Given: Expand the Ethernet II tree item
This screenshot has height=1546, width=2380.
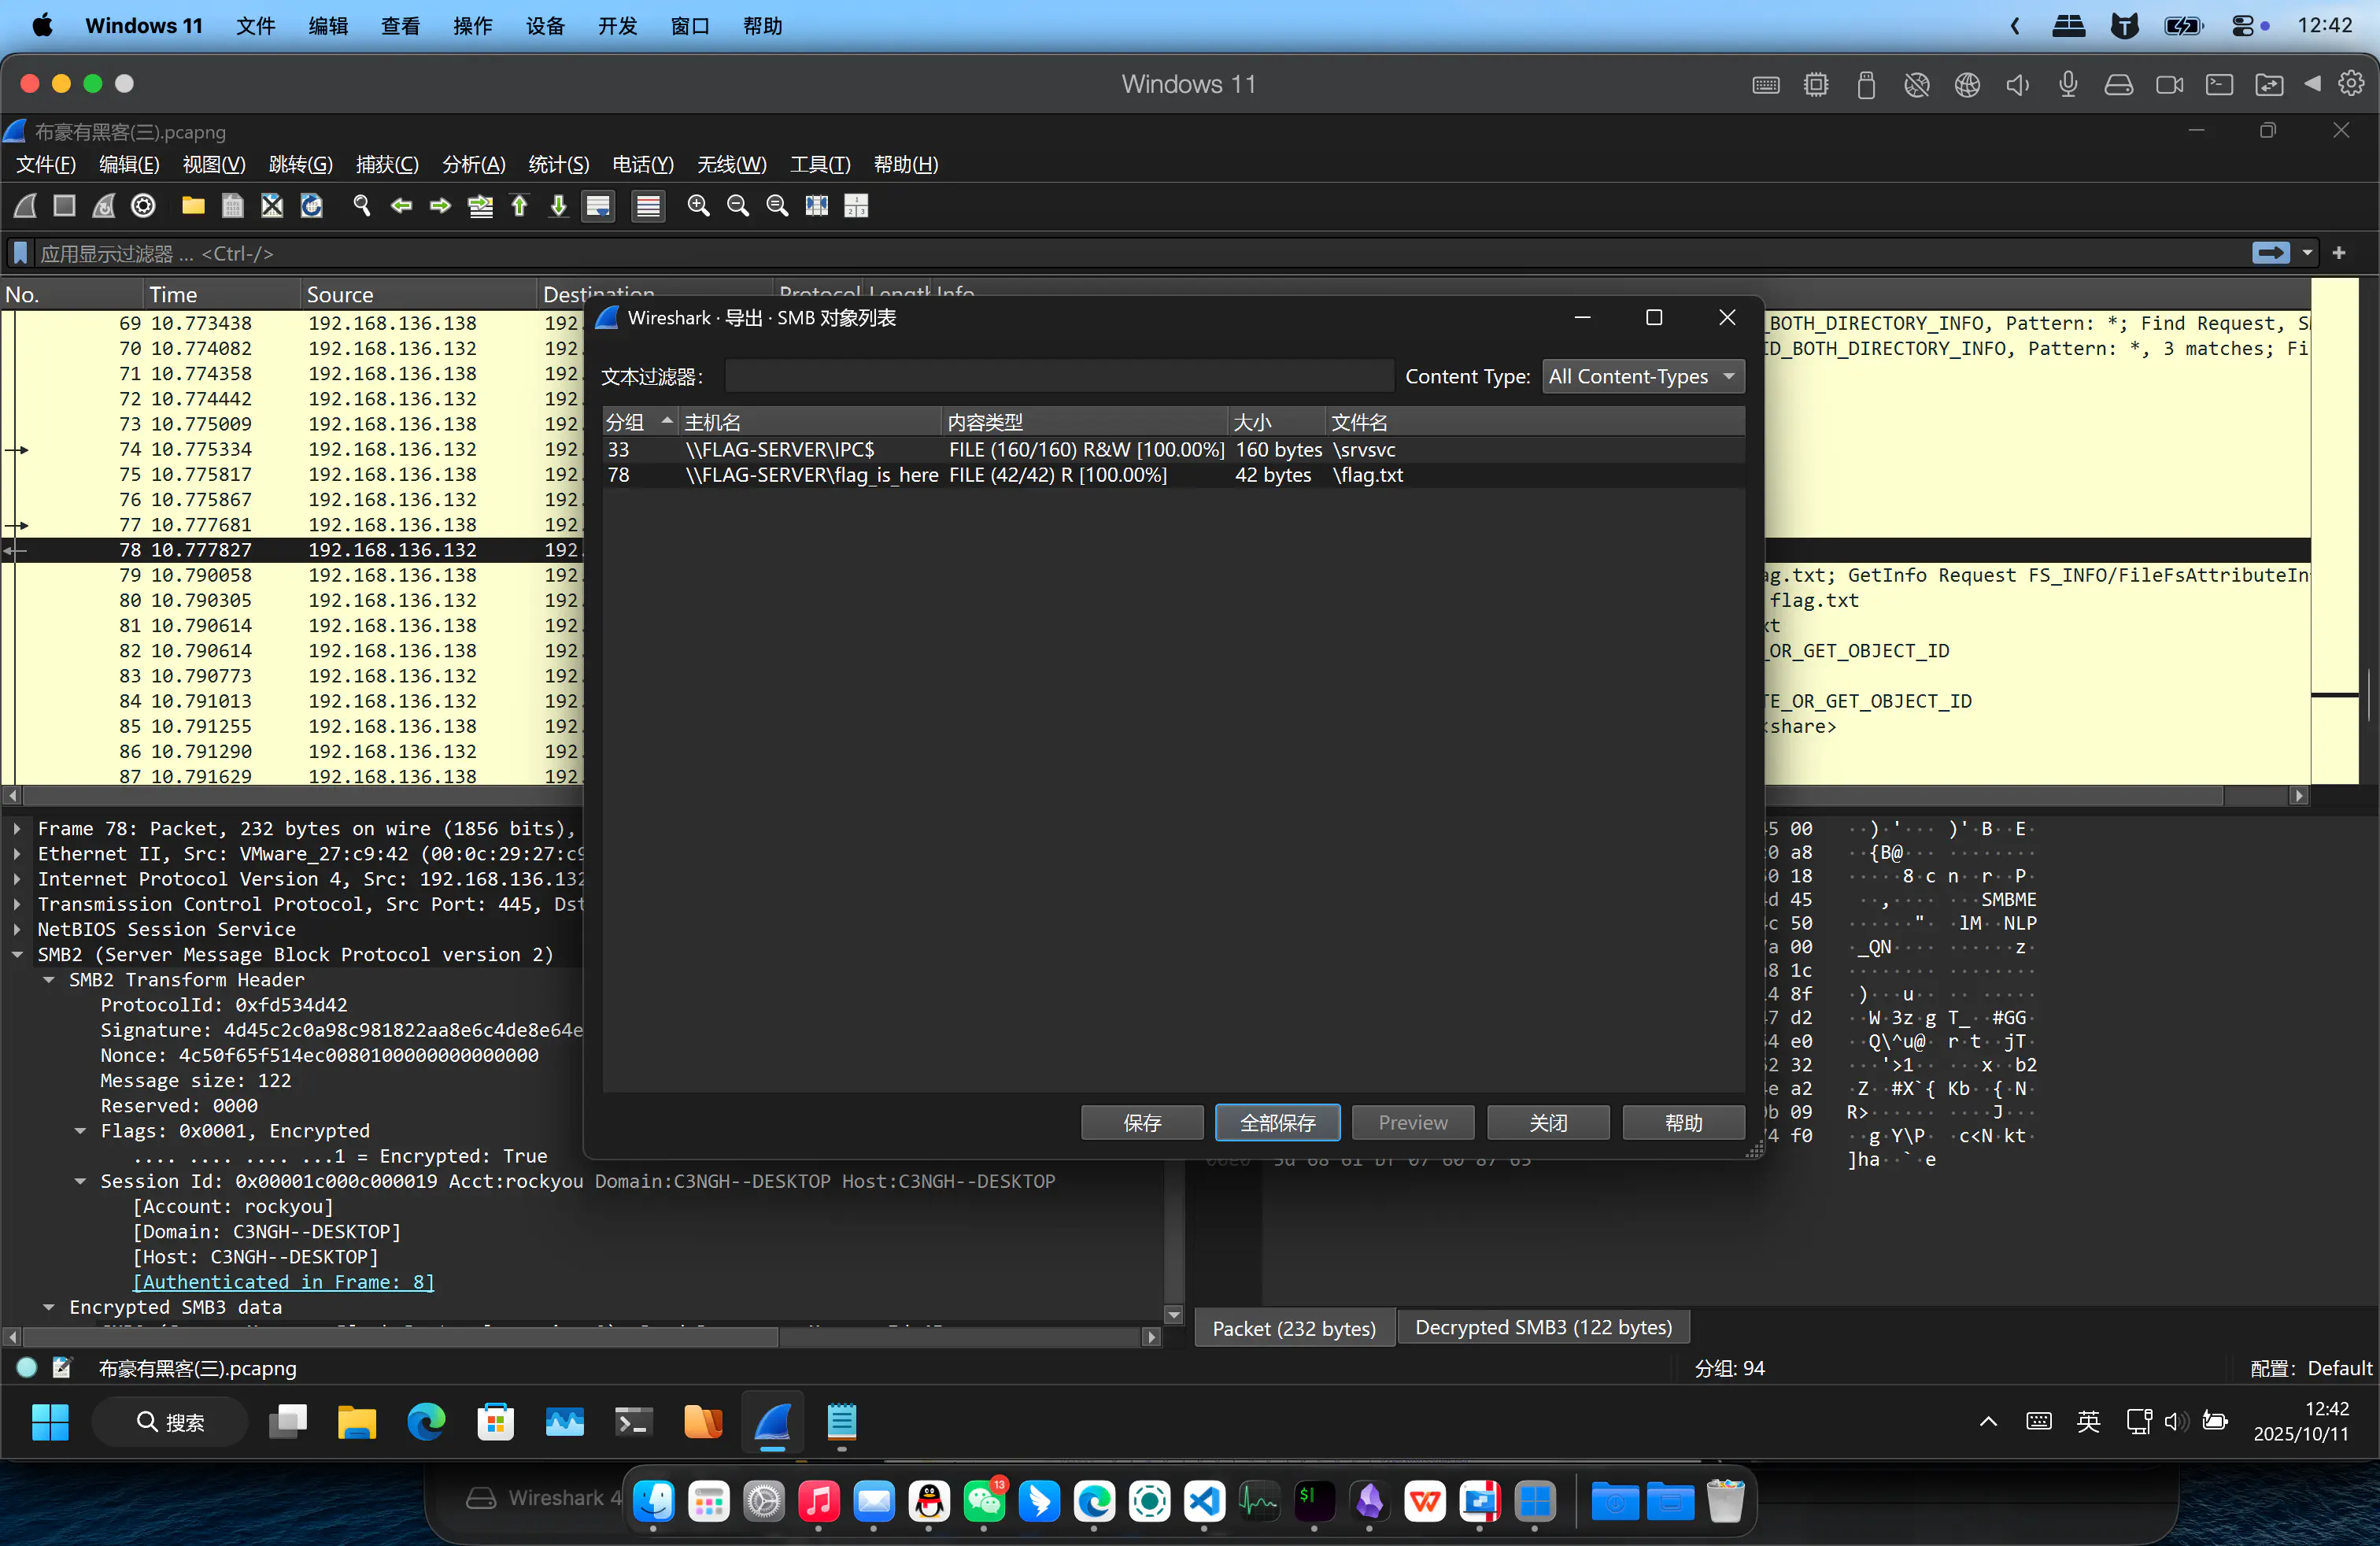Looking at the screenshot, I should (17, 854).
